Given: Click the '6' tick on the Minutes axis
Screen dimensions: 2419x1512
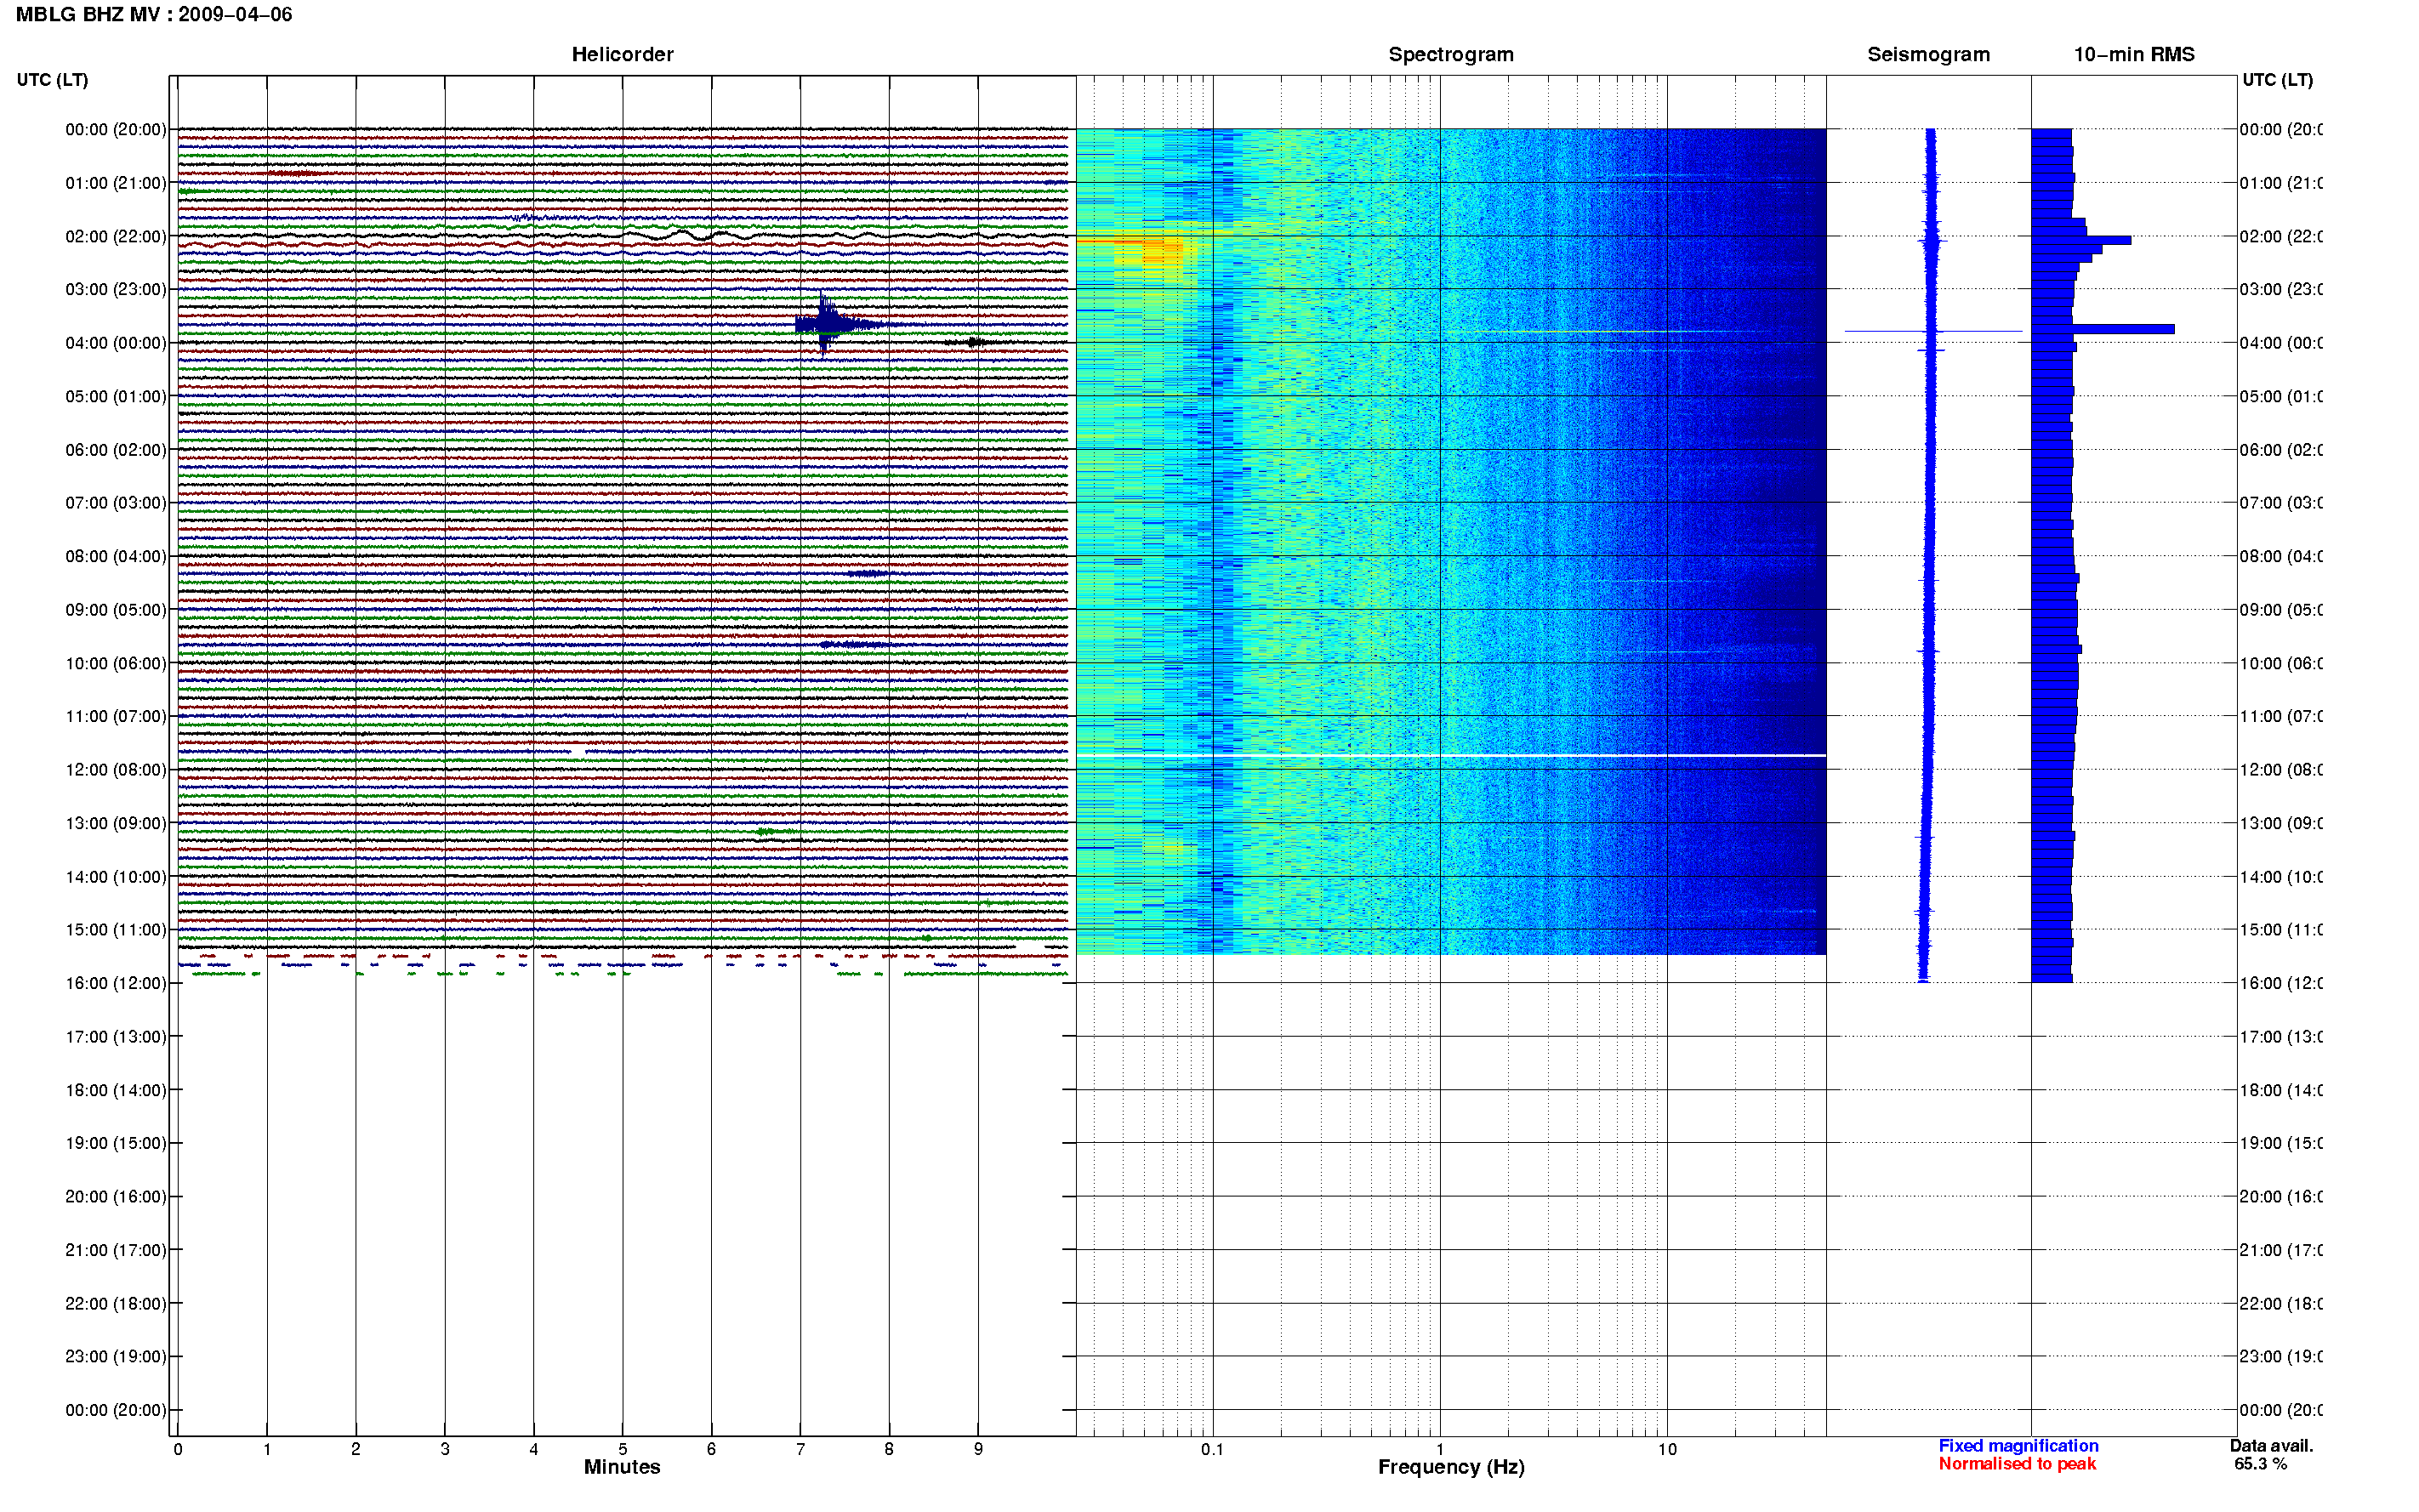Looking at the screenshot, I should point(712,1449).
